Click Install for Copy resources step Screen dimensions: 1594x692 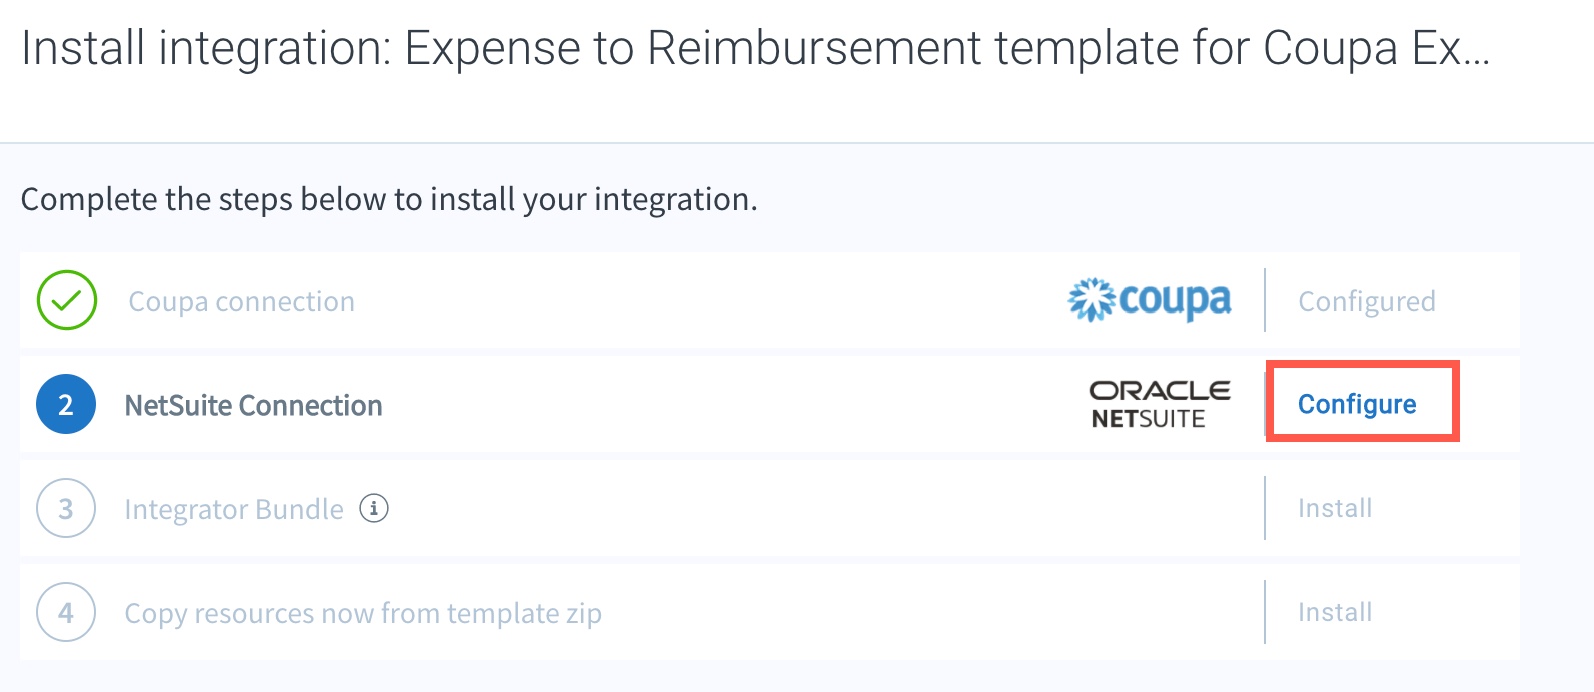(x=1335, y=612)
